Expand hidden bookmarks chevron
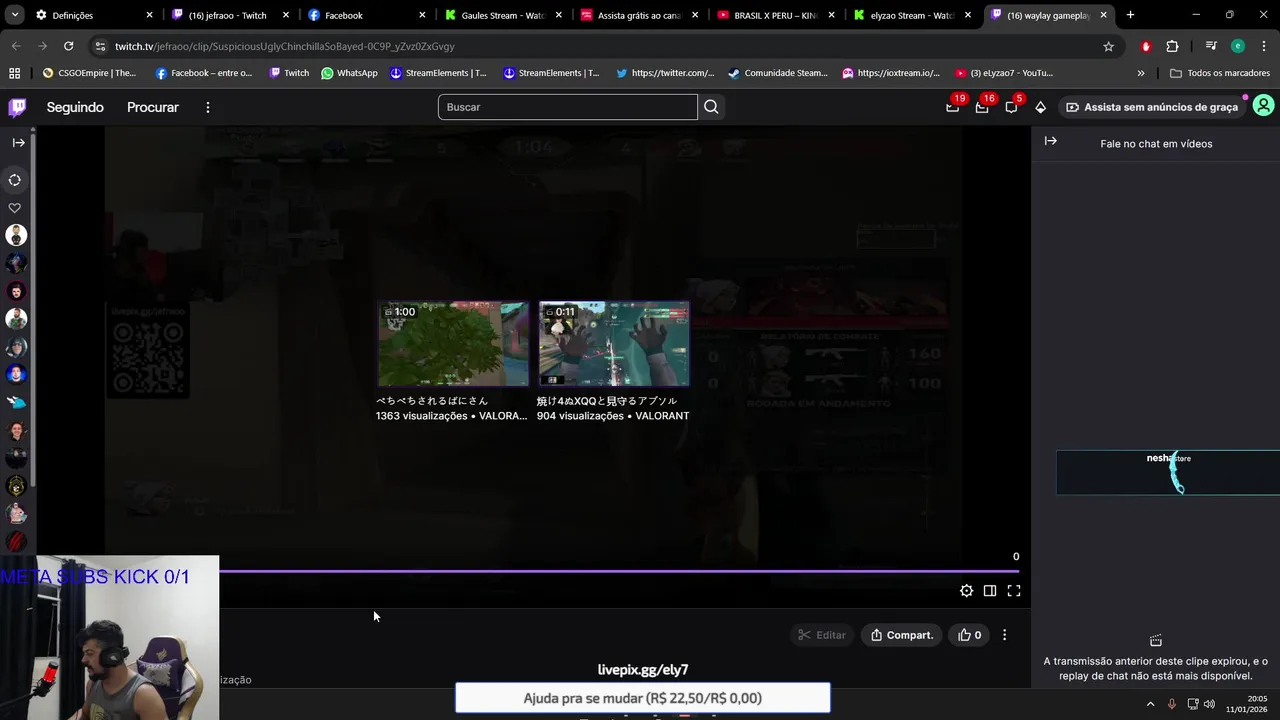Screen dimensions: 1280x720 (1141, 73)
